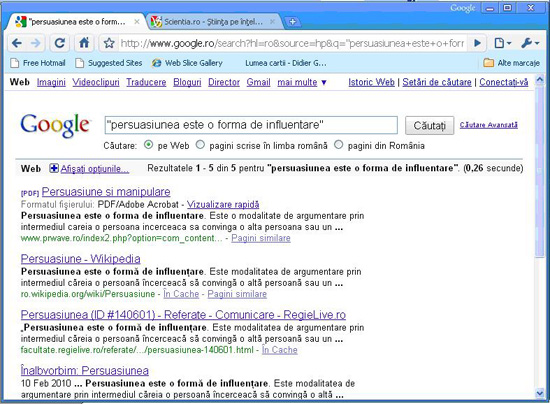
Task: Open Director link
Action: tap(224, 82)
